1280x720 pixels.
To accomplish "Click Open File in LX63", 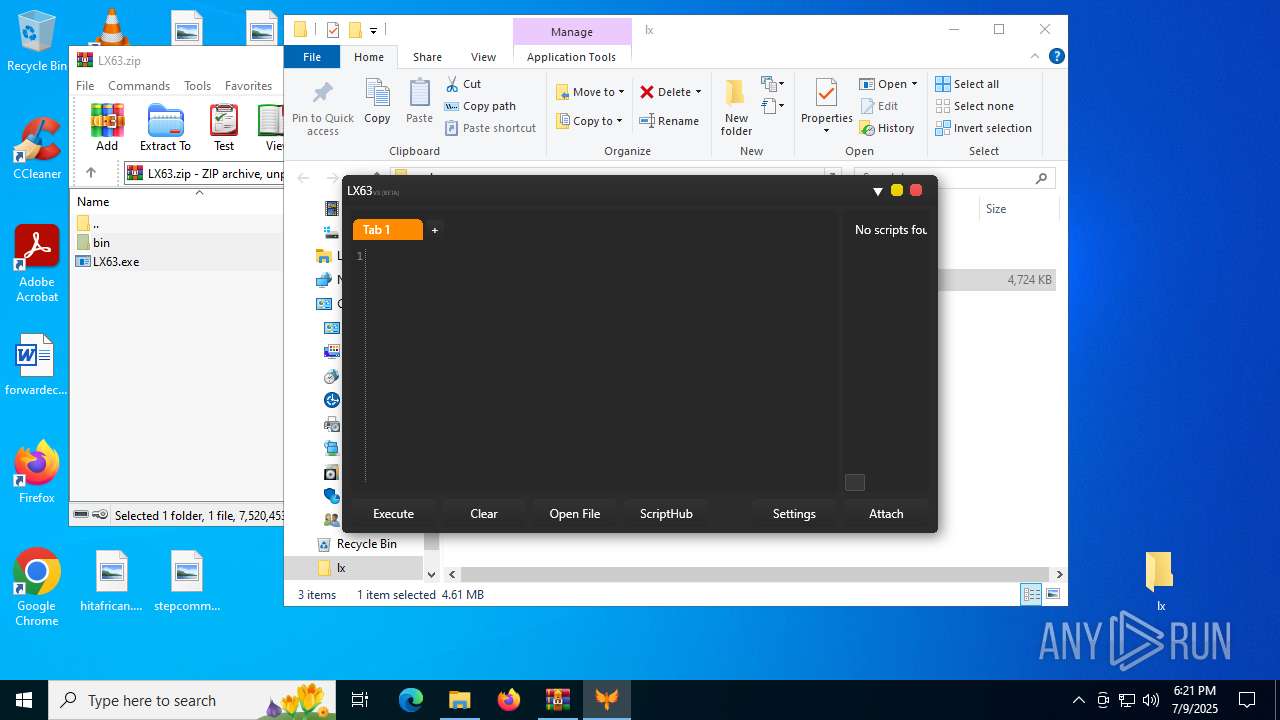I will point(575,514).
